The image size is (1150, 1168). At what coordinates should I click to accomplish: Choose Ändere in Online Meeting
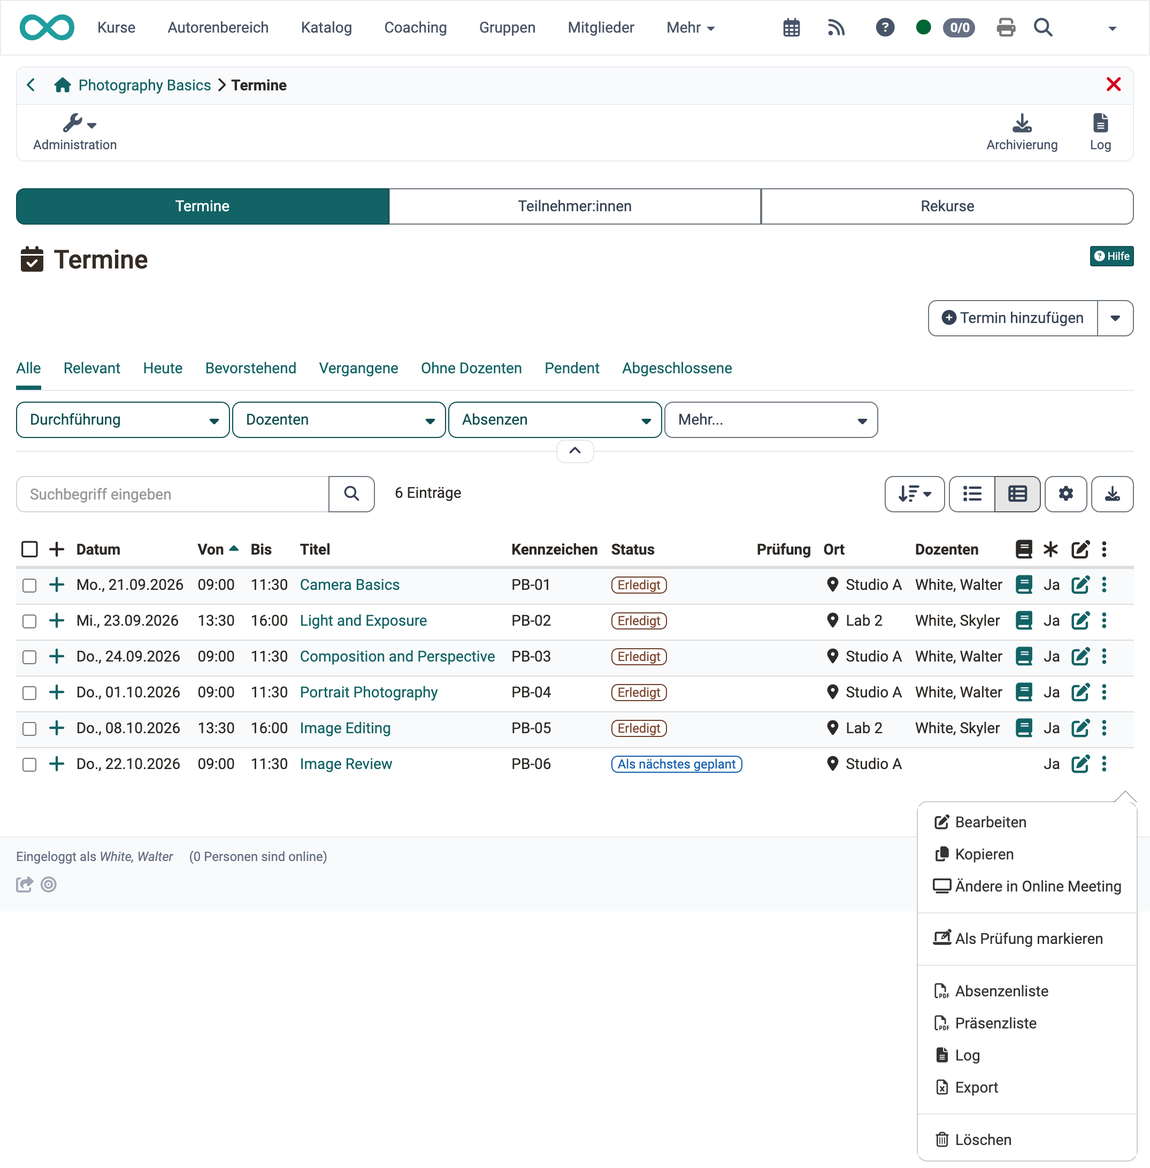coord(1027,886)
